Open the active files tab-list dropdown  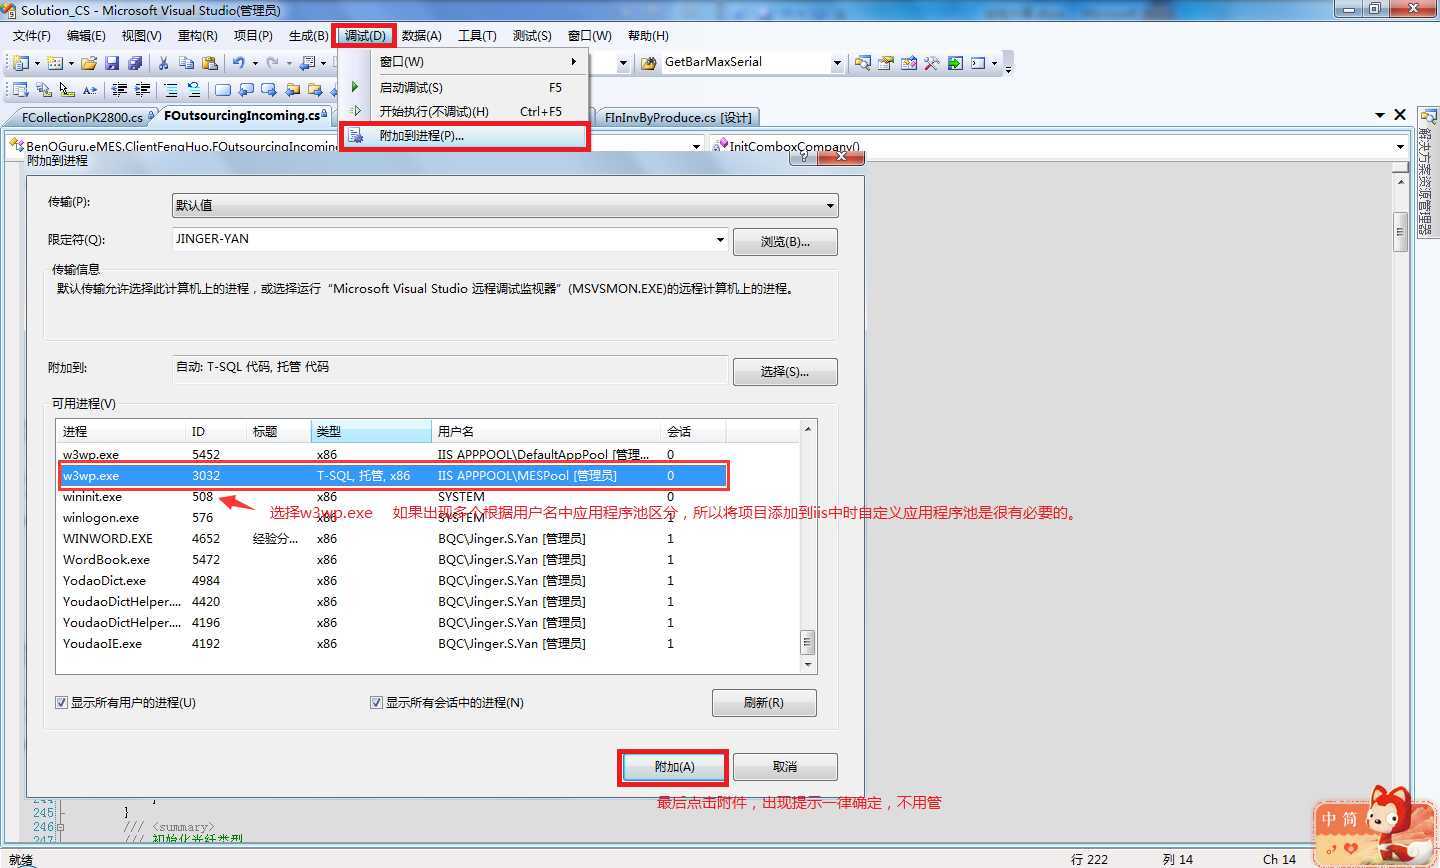pos(1380,115)
